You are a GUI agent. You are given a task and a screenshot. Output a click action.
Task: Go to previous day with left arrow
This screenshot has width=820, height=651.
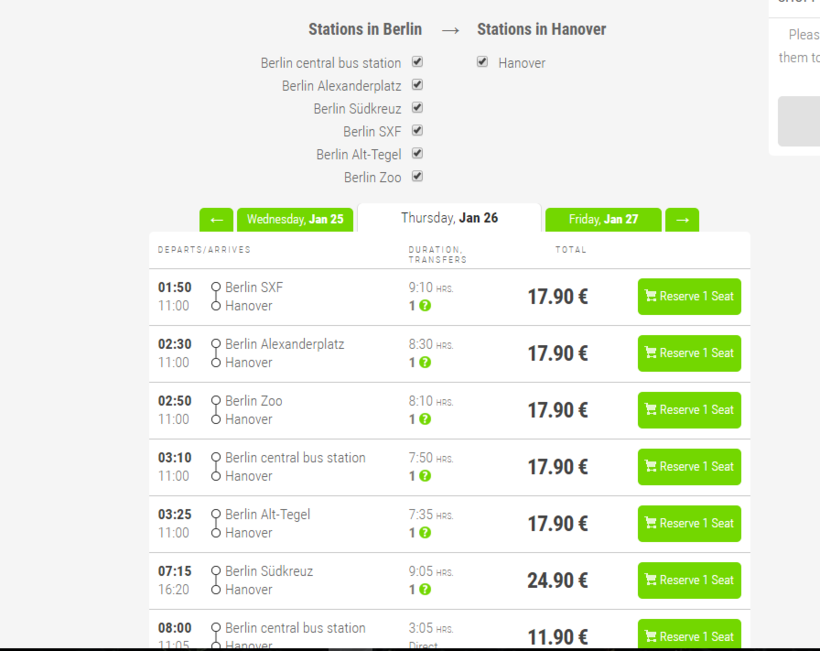coord(216,220)
